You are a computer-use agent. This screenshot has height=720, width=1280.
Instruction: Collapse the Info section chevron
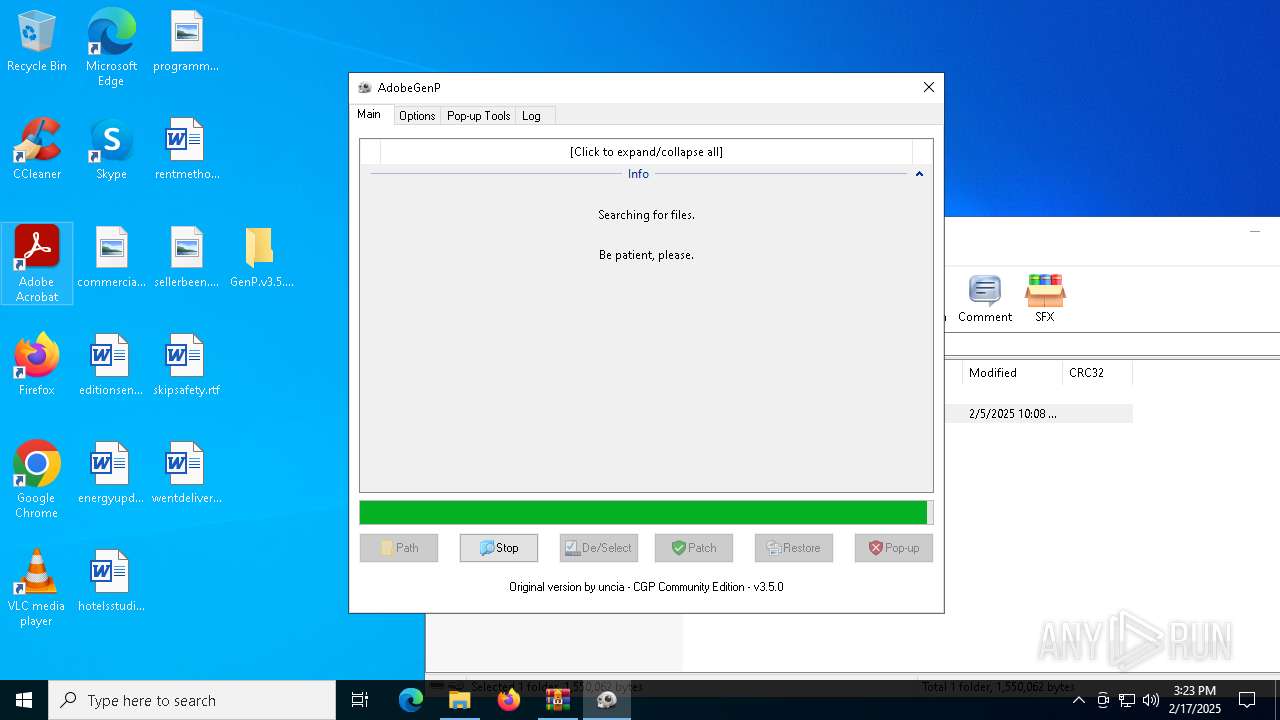(919, 174)
